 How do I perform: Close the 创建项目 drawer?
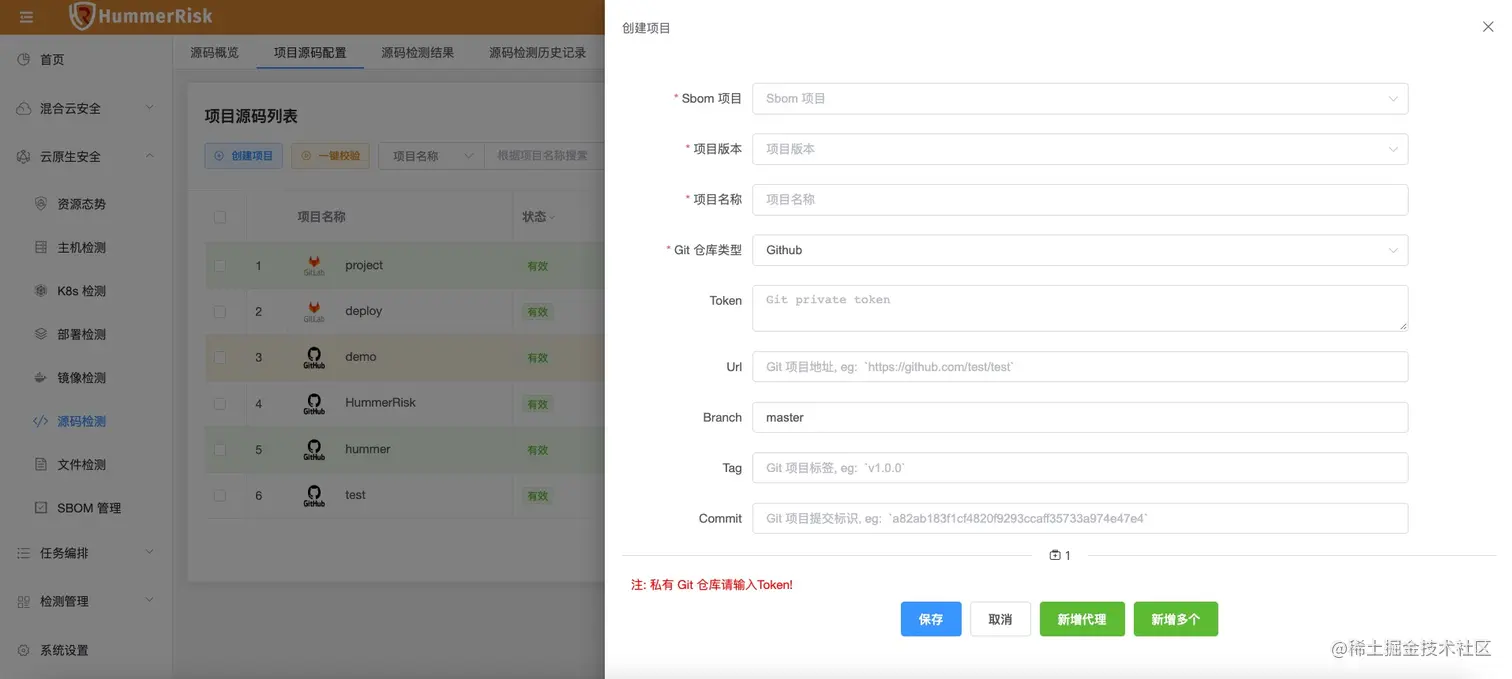coord(1488,27)
